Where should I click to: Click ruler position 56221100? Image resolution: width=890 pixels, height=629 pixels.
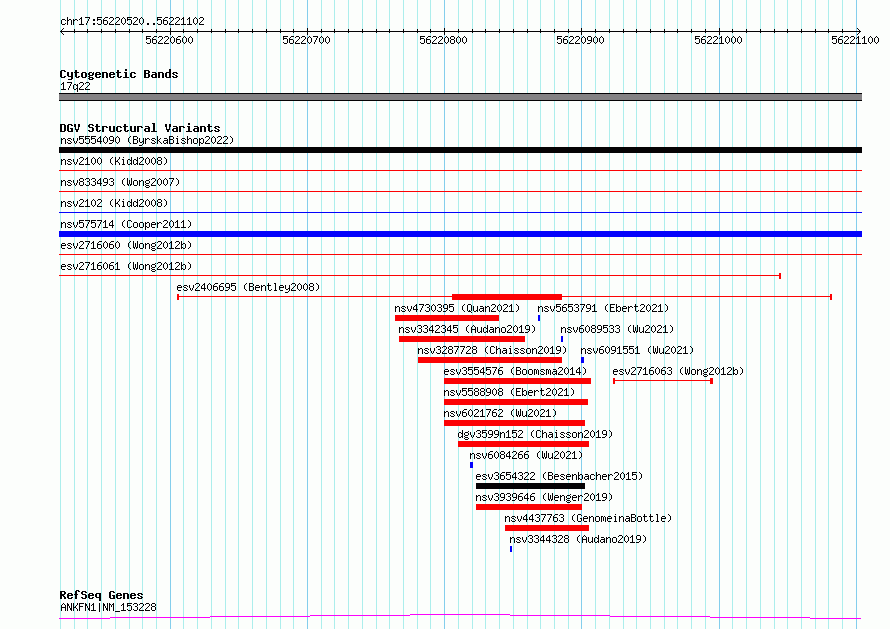855,40
